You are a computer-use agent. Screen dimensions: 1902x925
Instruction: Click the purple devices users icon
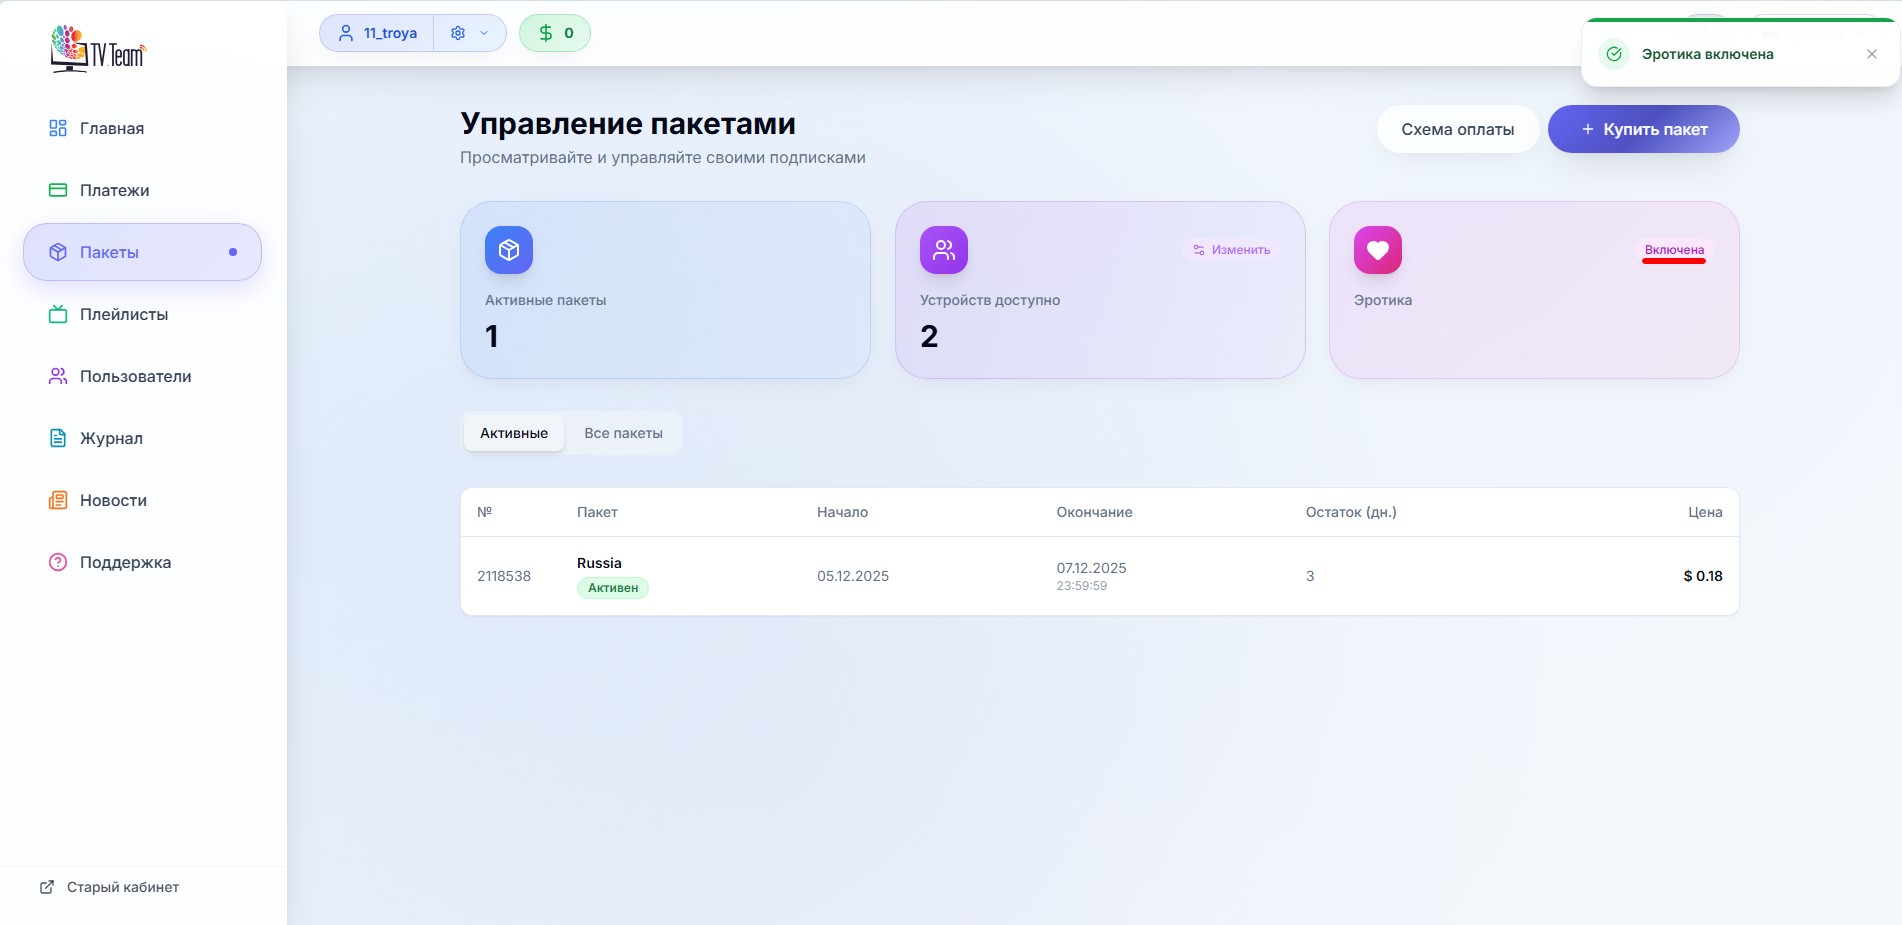coord(943,250)
